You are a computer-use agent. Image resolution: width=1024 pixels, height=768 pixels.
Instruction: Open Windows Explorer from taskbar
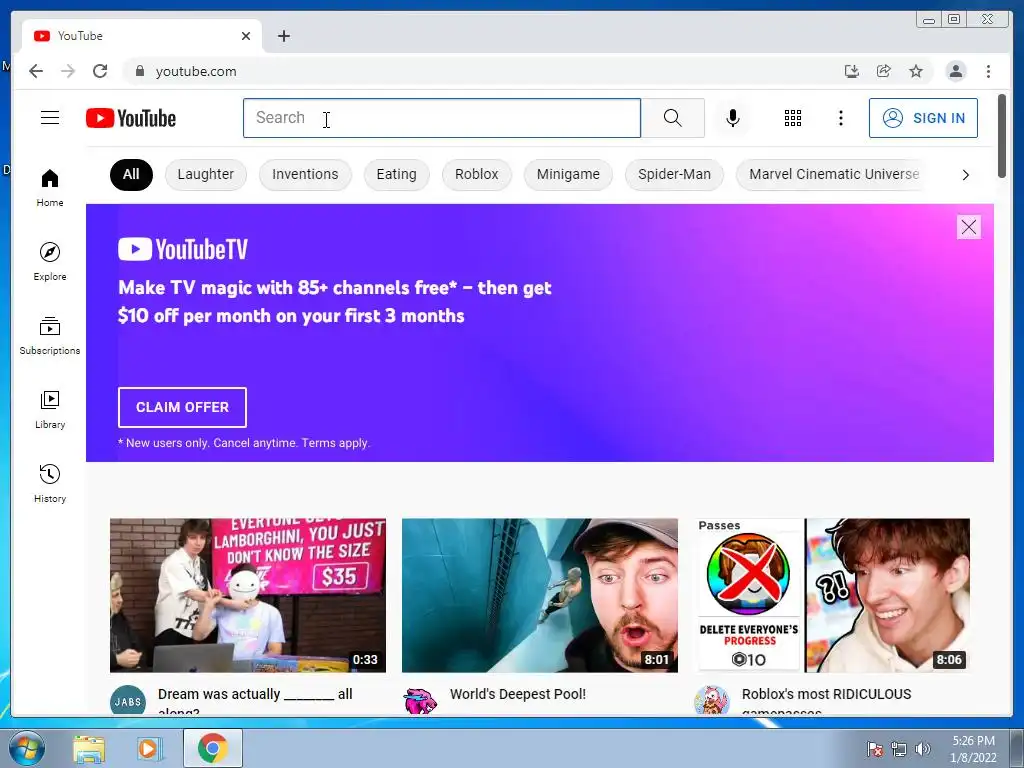click(x=89, y=749)
